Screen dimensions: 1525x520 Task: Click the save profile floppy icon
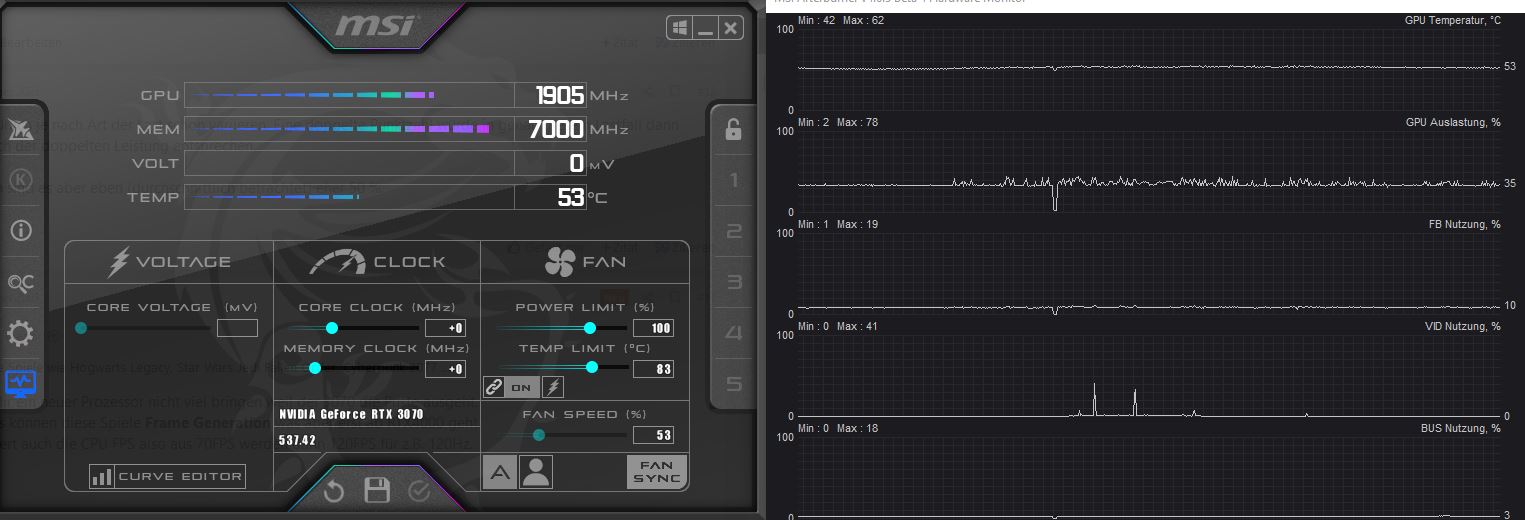click(377, 490)
